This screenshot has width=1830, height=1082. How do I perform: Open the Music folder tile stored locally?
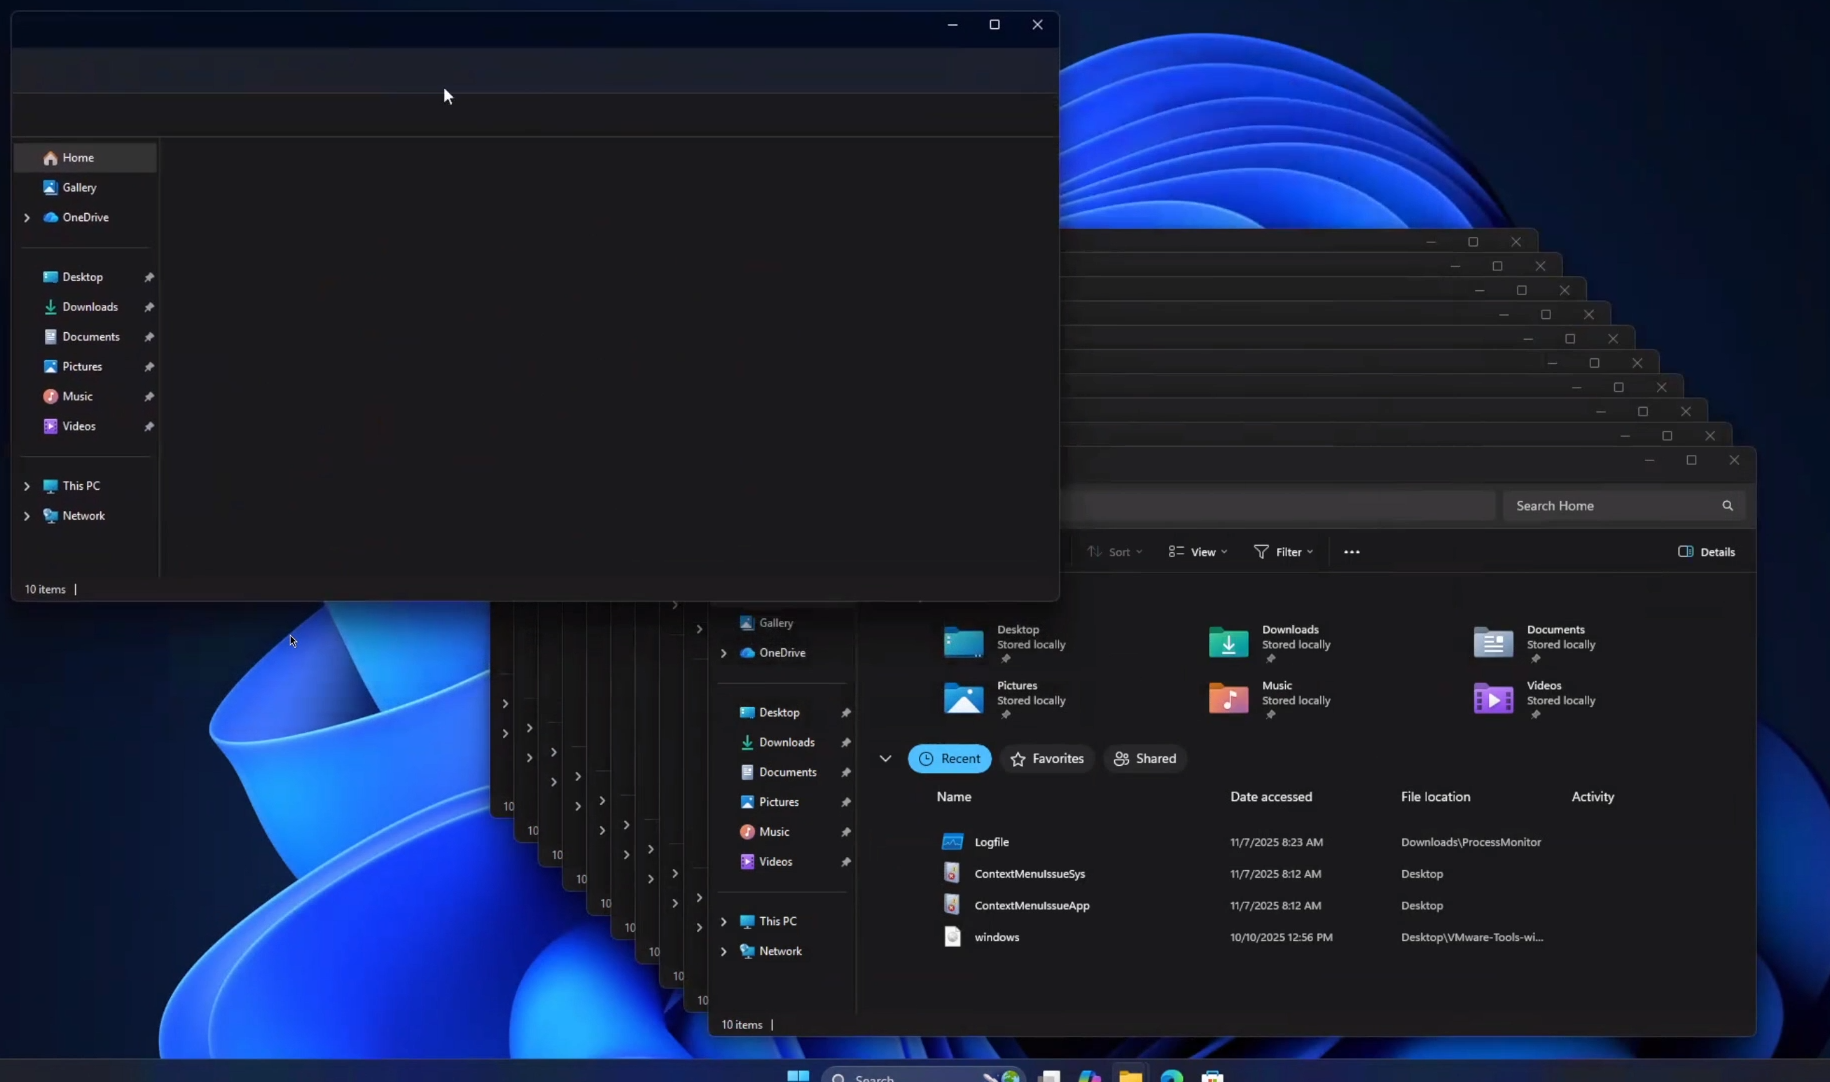click(1229, 698)
